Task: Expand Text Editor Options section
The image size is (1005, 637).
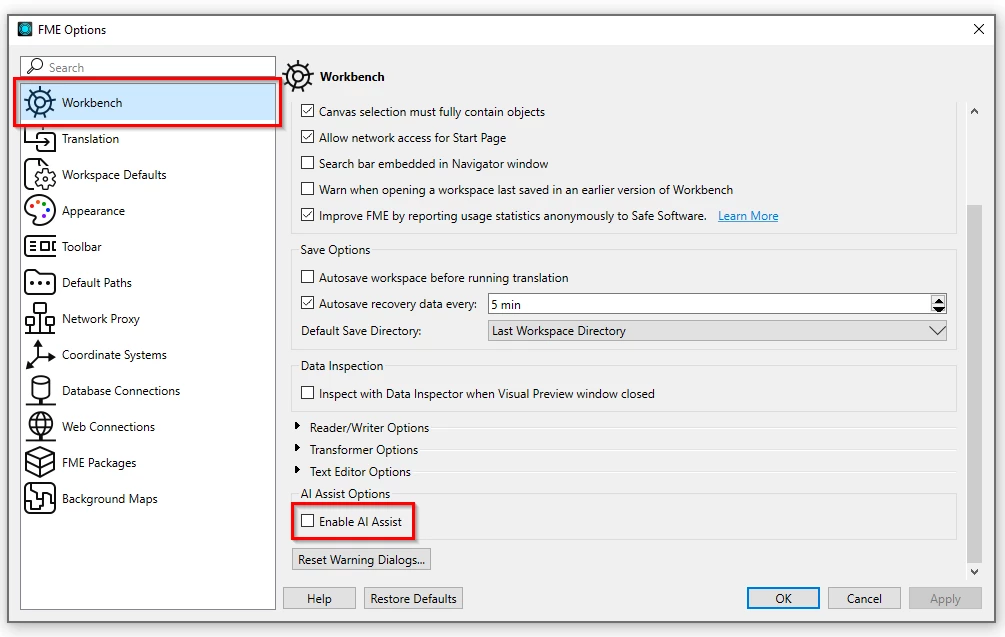Action: (x=297, y=470)
